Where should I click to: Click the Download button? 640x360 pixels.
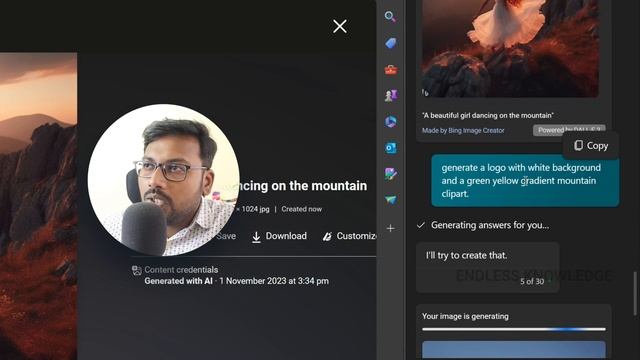point(280,236)
